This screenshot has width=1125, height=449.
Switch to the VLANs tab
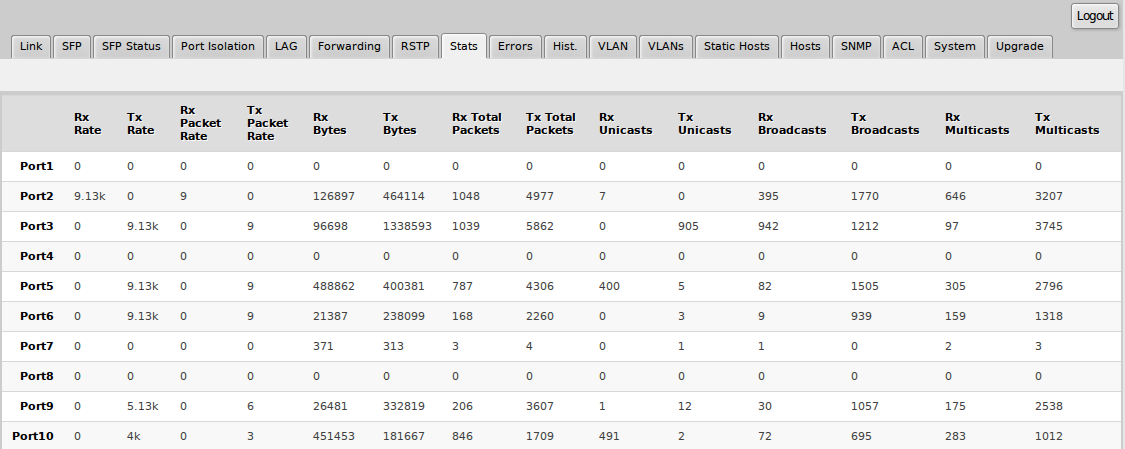[665, 46]
